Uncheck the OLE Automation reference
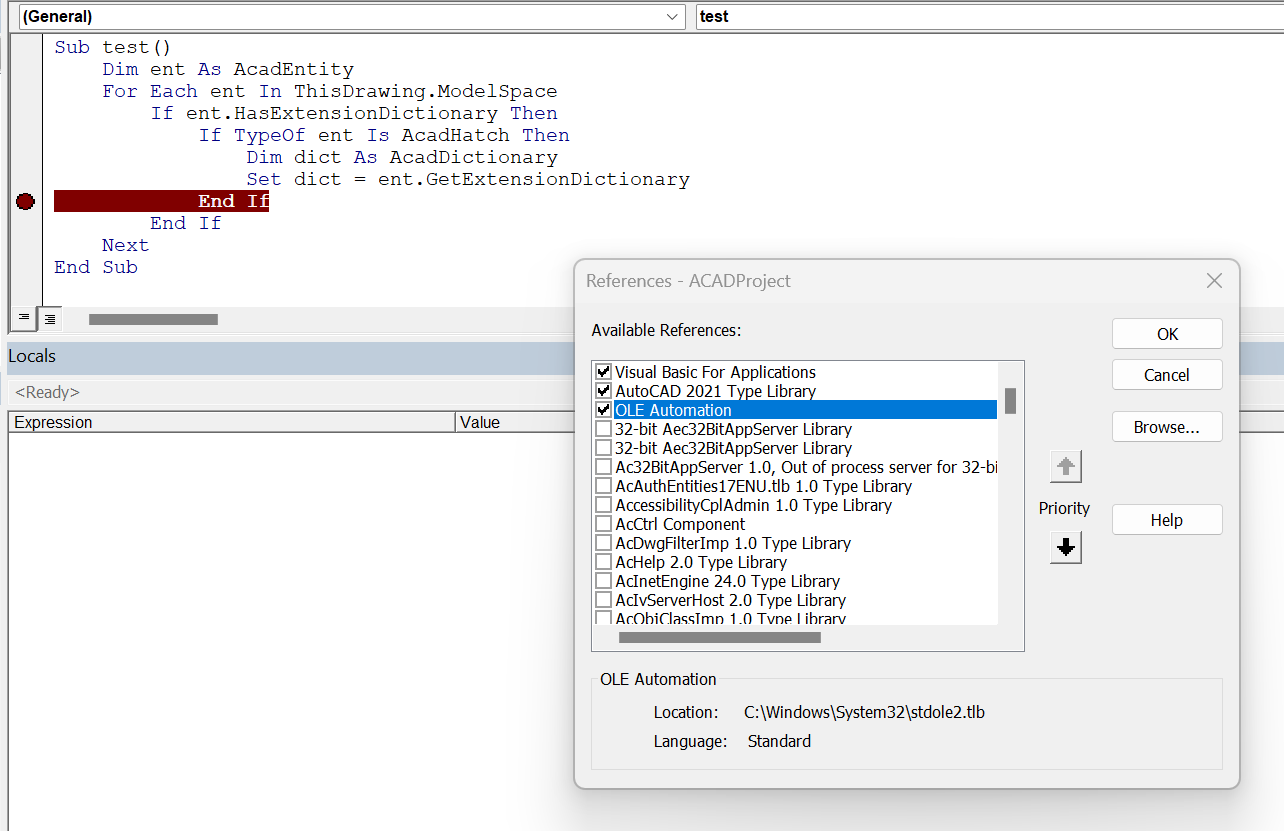The height and width of the screenshot is (831, 1284). [x=603, y=410]
